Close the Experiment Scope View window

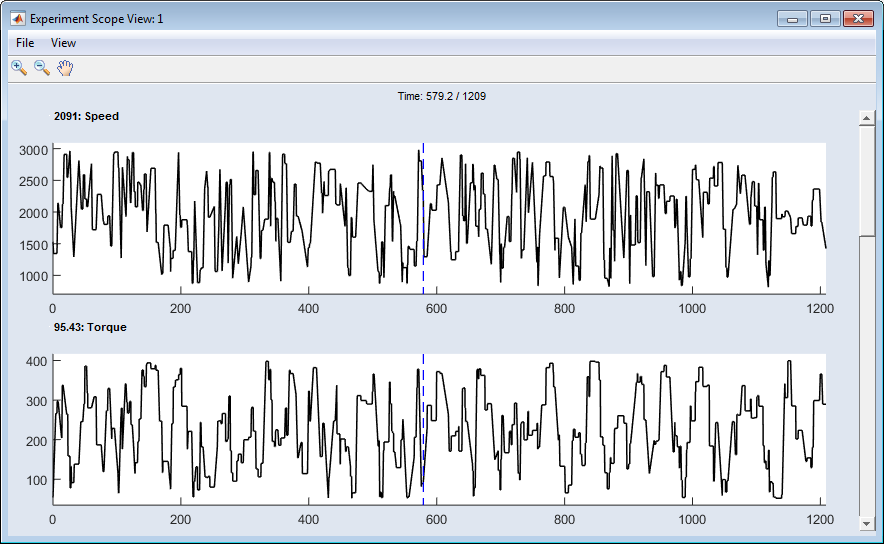coord(858,19)
